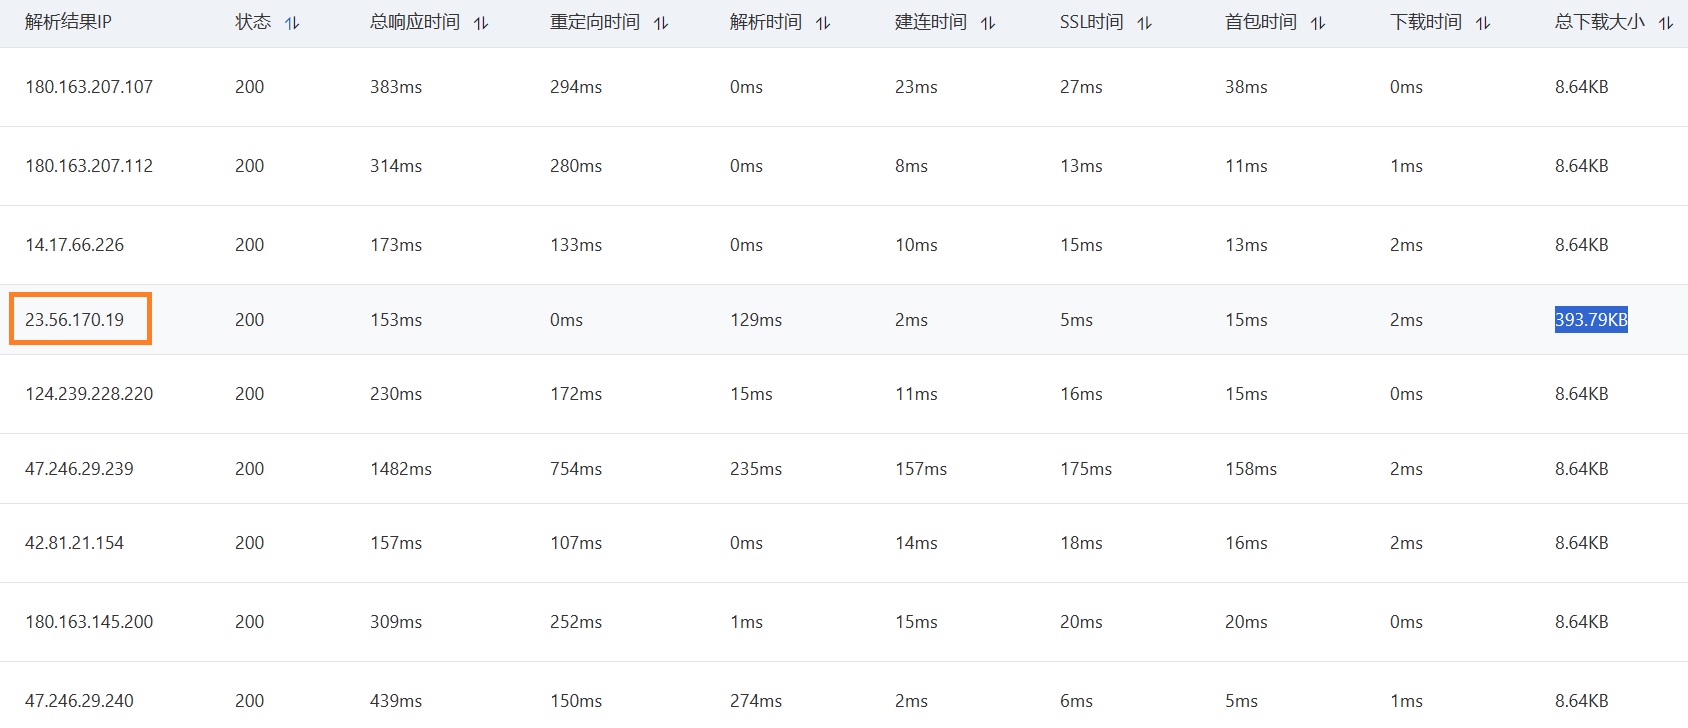This screenshot has height=728, width=1688.
Task: Click the 1482ms total response value
Action: pyautogui.click(x=401, y=469)
